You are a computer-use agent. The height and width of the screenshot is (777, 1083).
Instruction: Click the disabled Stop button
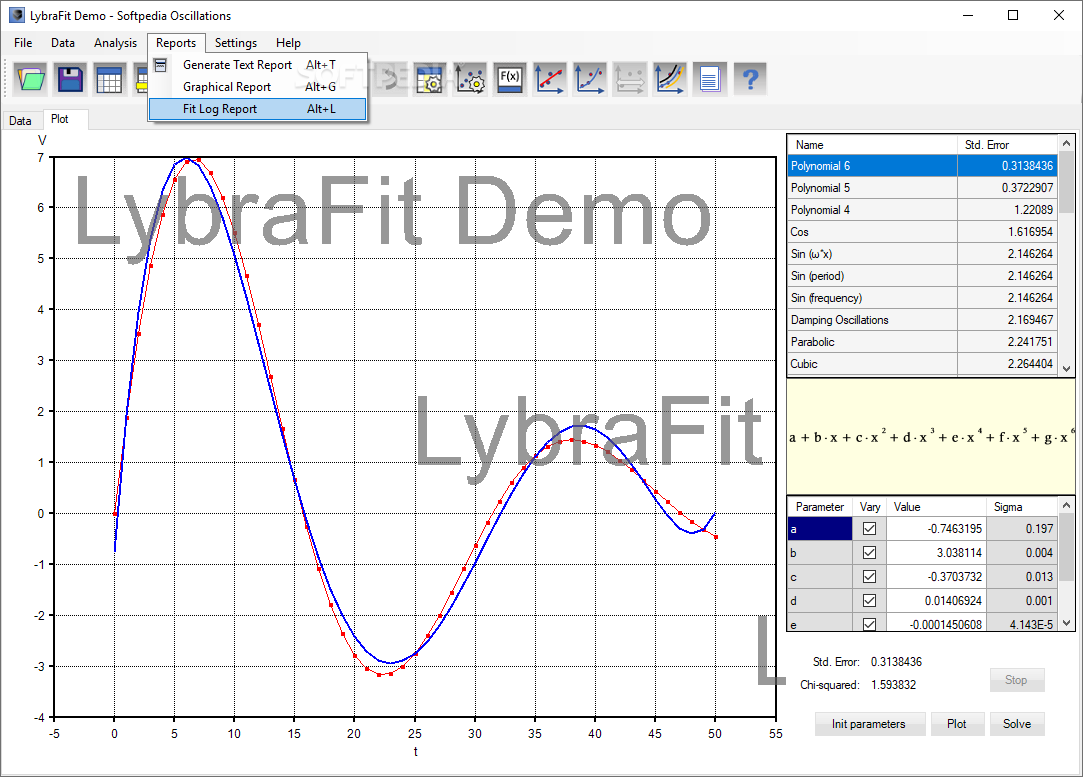[x=1017, y=680]
